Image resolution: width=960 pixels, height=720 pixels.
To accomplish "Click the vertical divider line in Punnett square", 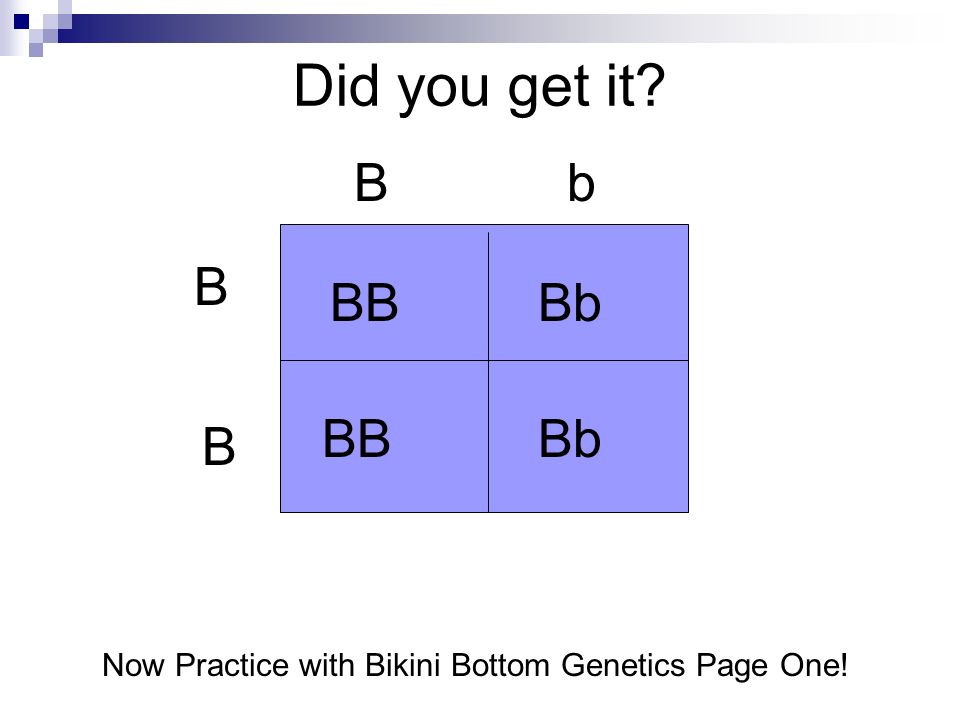I will [488, 372].
